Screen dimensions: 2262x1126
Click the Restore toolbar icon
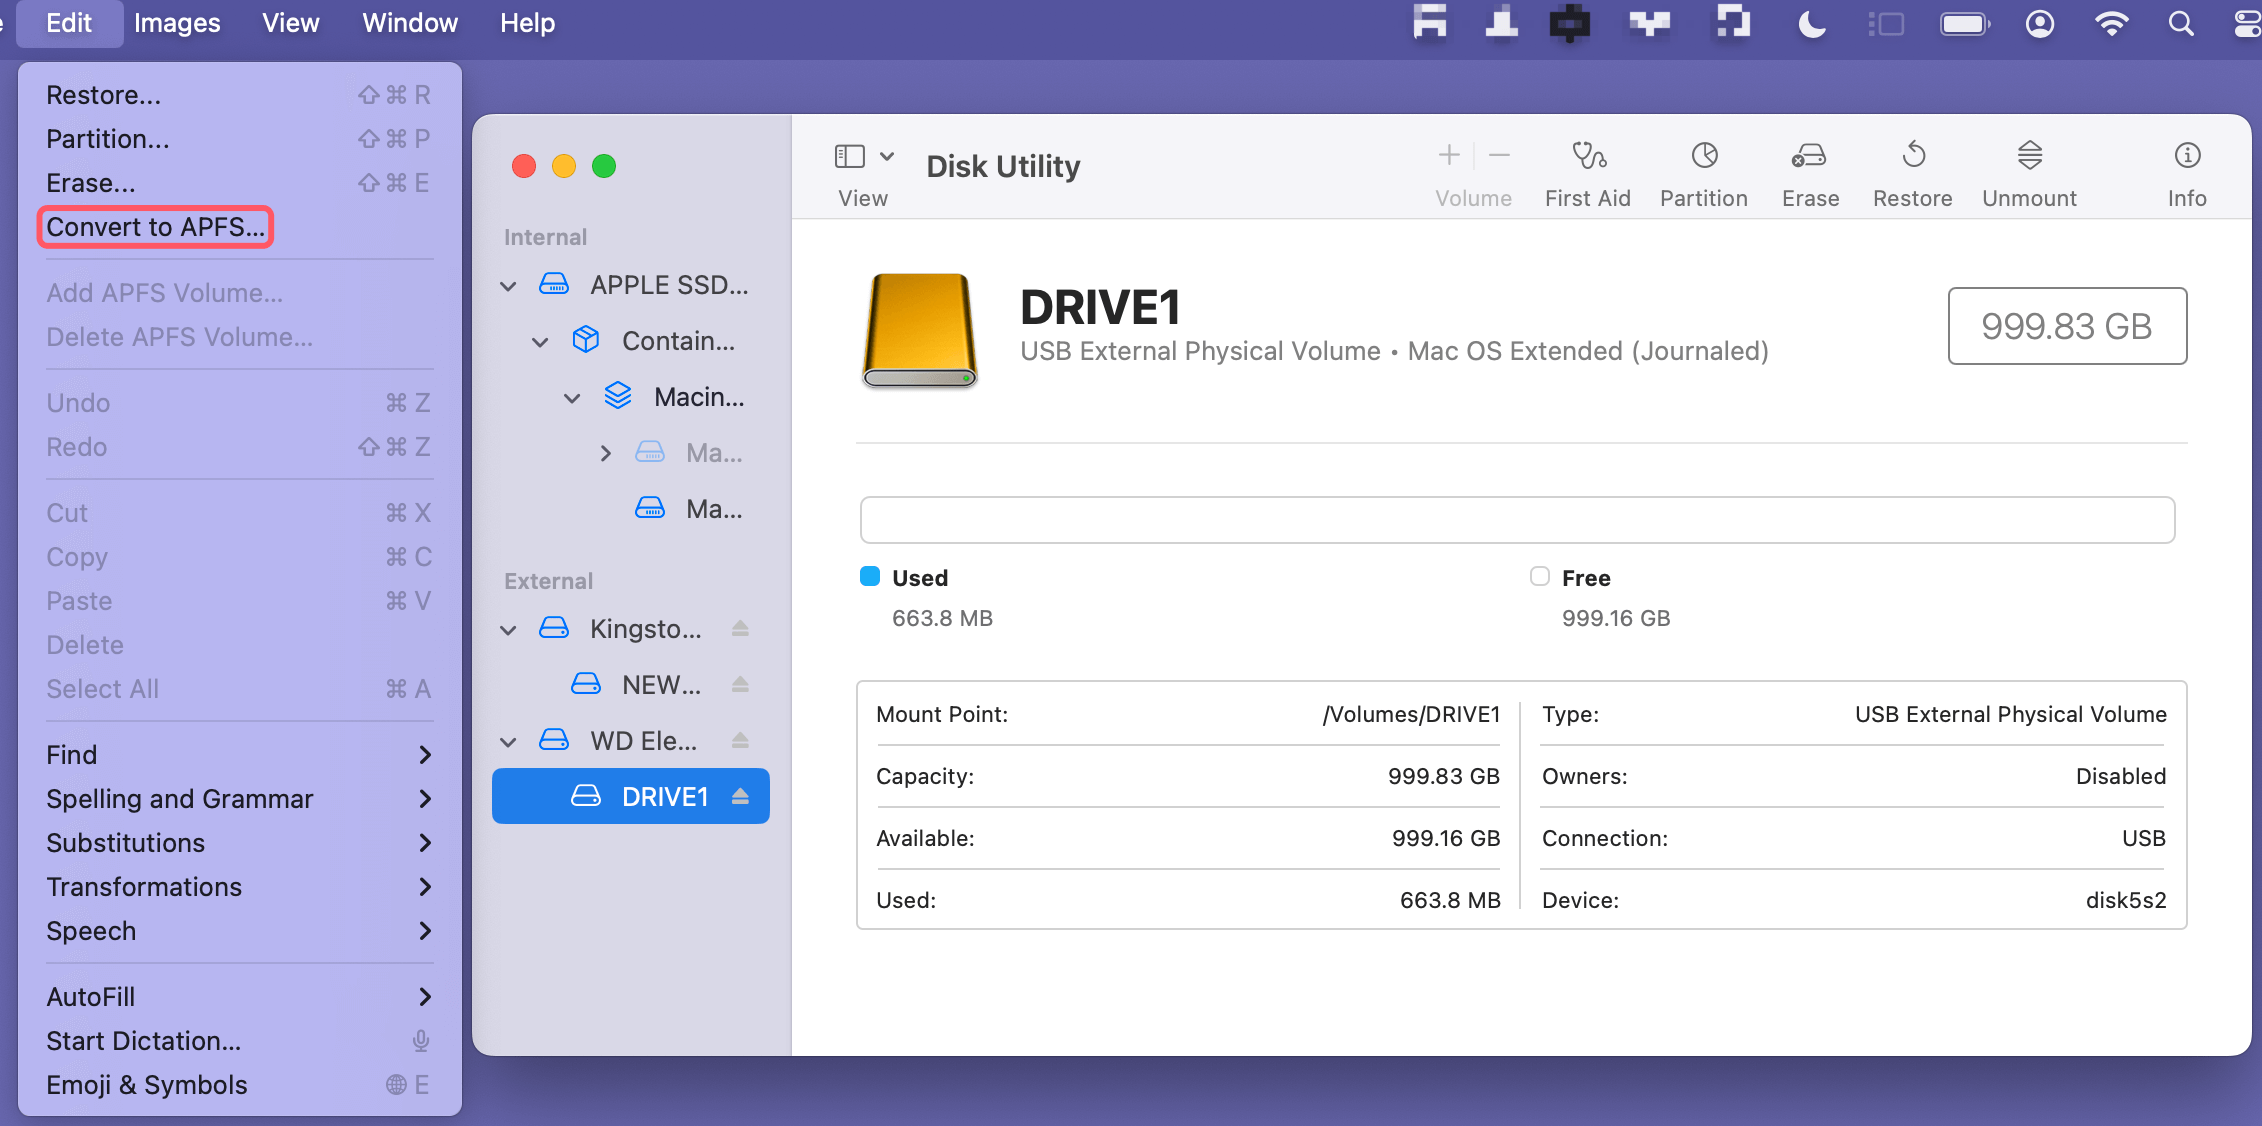pyautogui.click(x=1913, y=156)
